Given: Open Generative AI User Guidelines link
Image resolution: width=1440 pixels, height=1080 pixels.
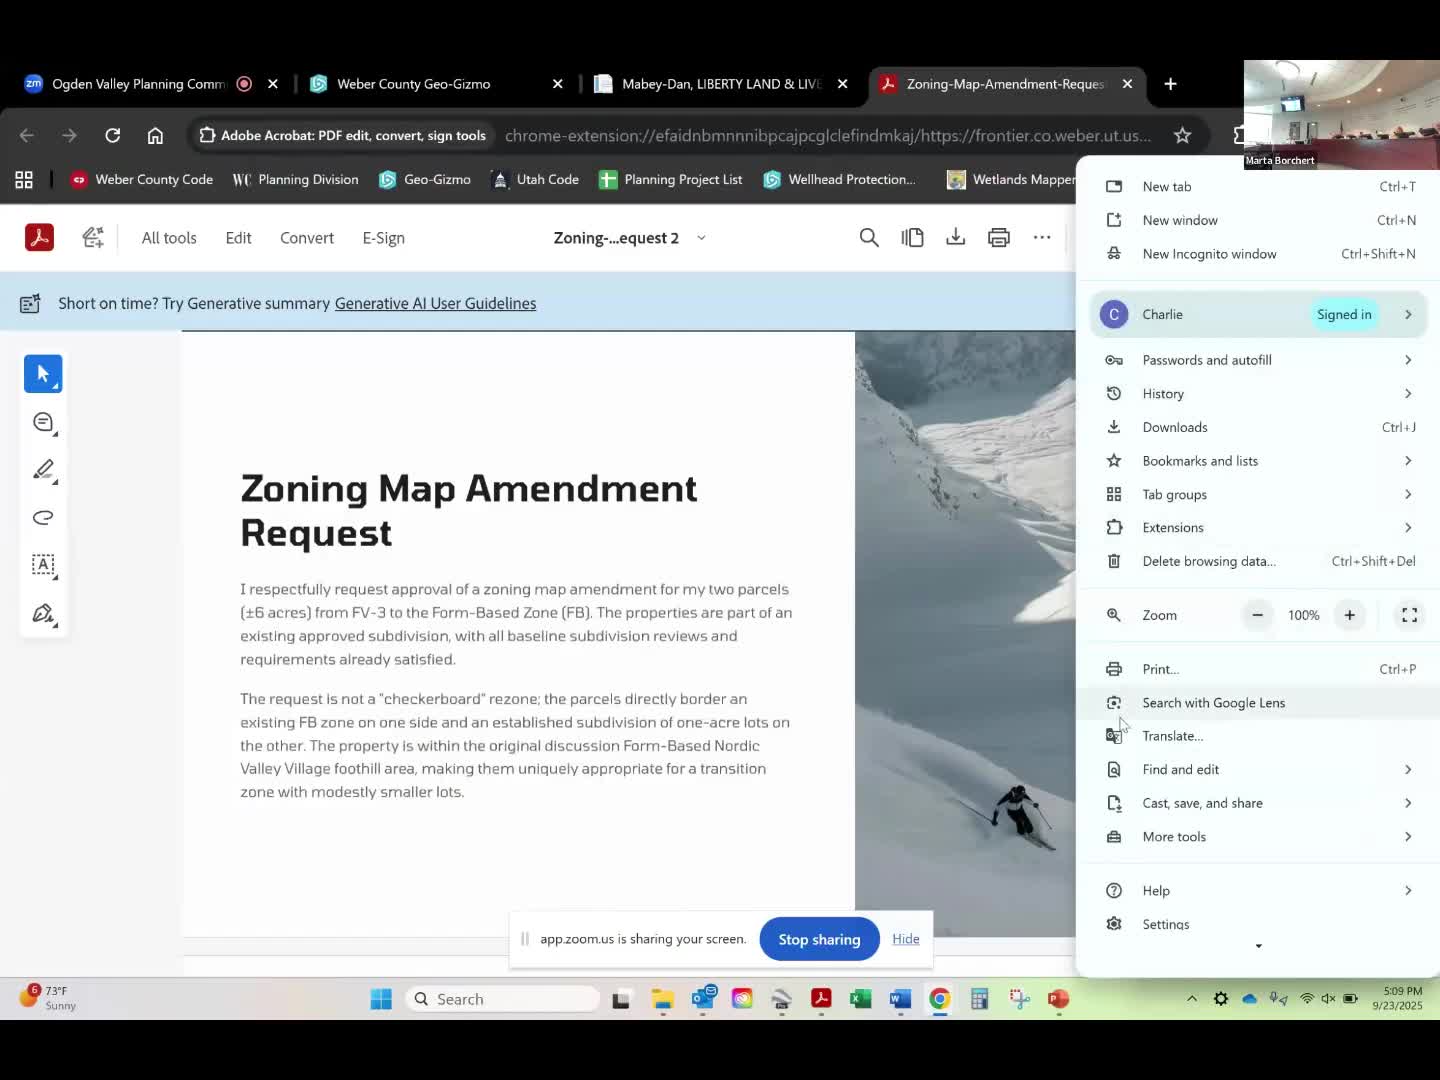Looking at the screenshot, I should (x=435, y=303).
